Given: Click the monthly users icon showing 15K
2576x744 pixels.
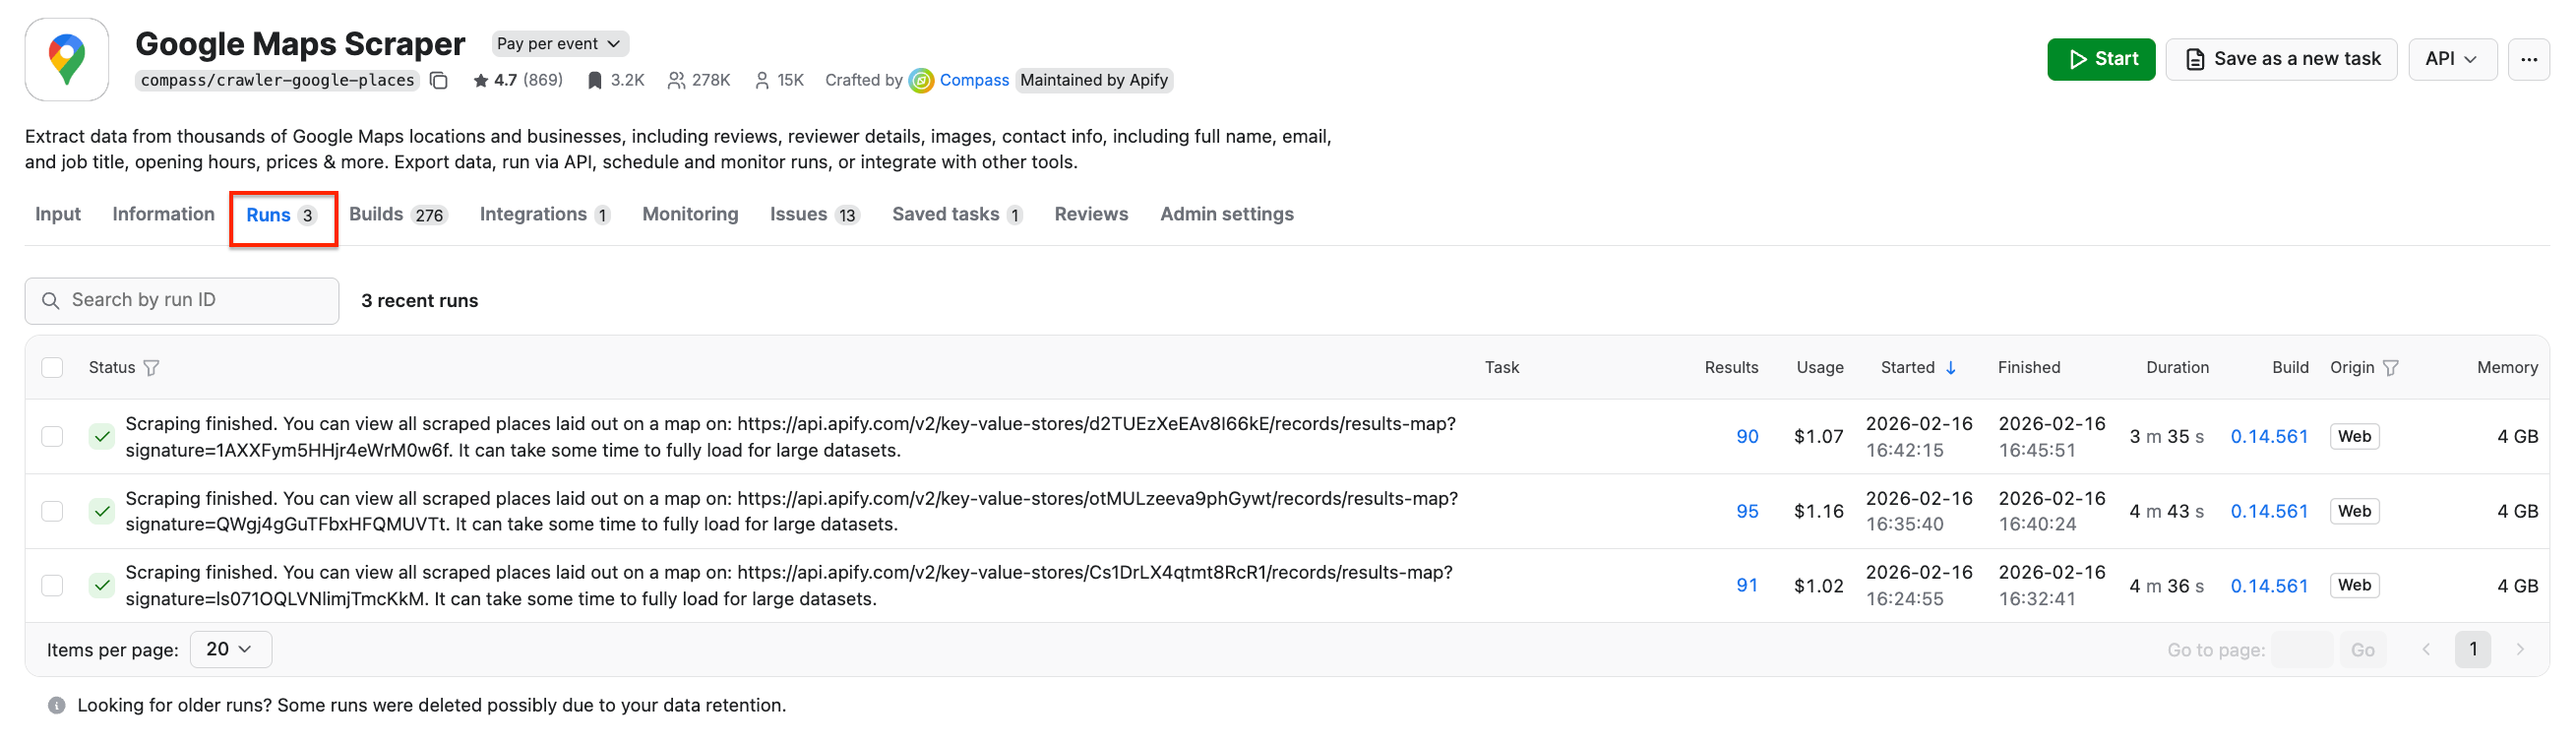Looking at the screenshot, I should tap(762, 80).
